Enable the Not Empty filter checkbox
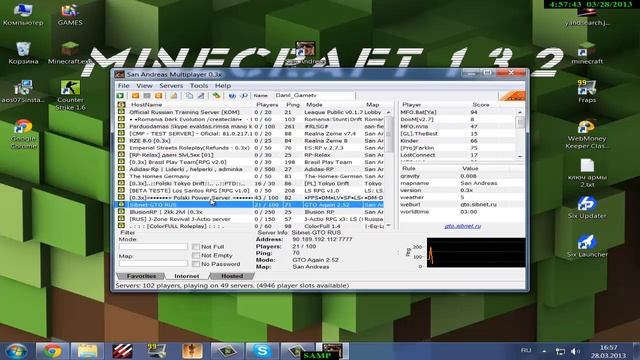Screen dimensions: 640x360 click(196, 256)
